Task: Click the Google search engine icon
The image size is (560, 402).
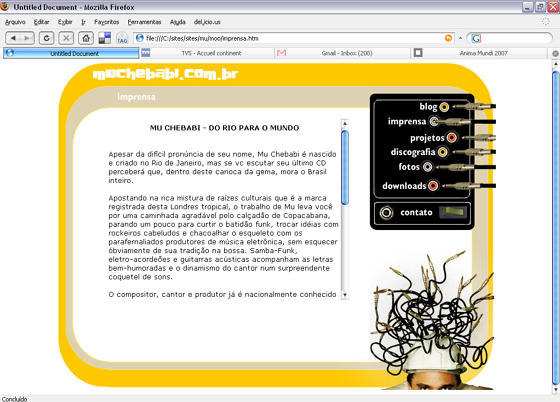Action: [x=476, y=38]
